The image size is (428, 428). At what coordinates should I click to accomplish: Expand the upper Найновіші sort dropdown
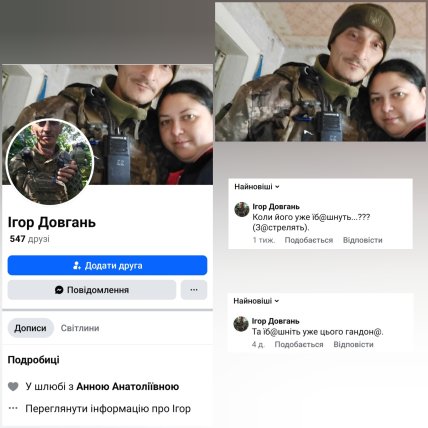tap(257, 187)
